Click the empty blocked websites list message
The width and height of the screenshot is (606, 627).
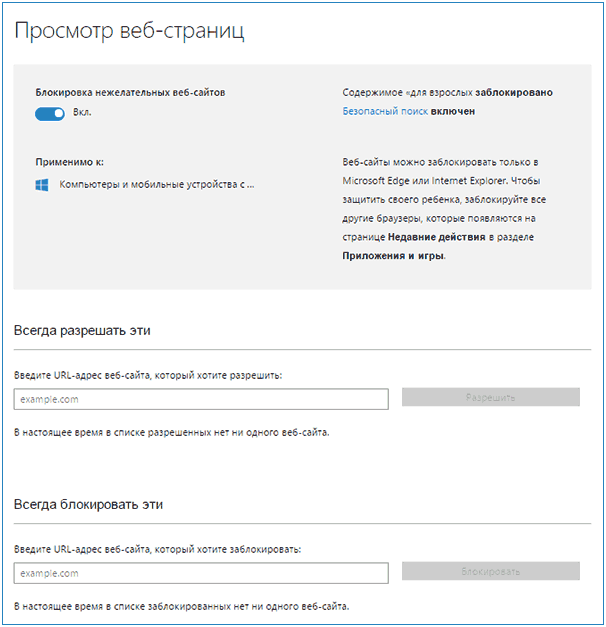[181, 606]
